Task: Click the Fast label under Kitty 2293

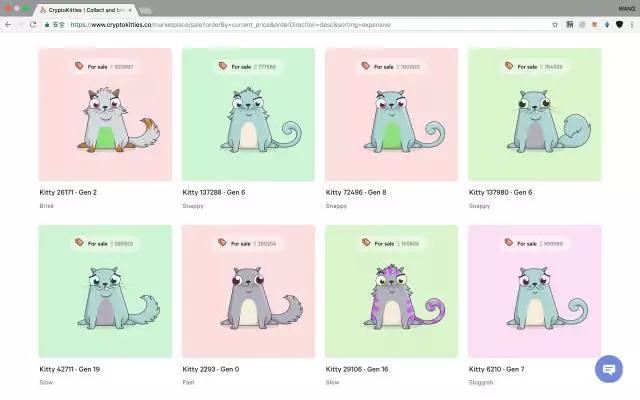Action: click(189, 382)
